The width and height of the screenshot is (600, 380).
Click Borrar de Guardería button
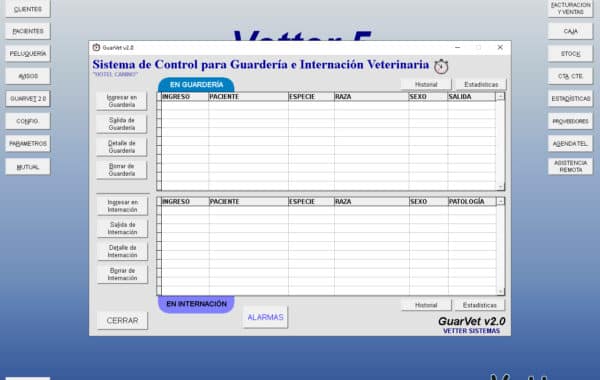[121, 170]
